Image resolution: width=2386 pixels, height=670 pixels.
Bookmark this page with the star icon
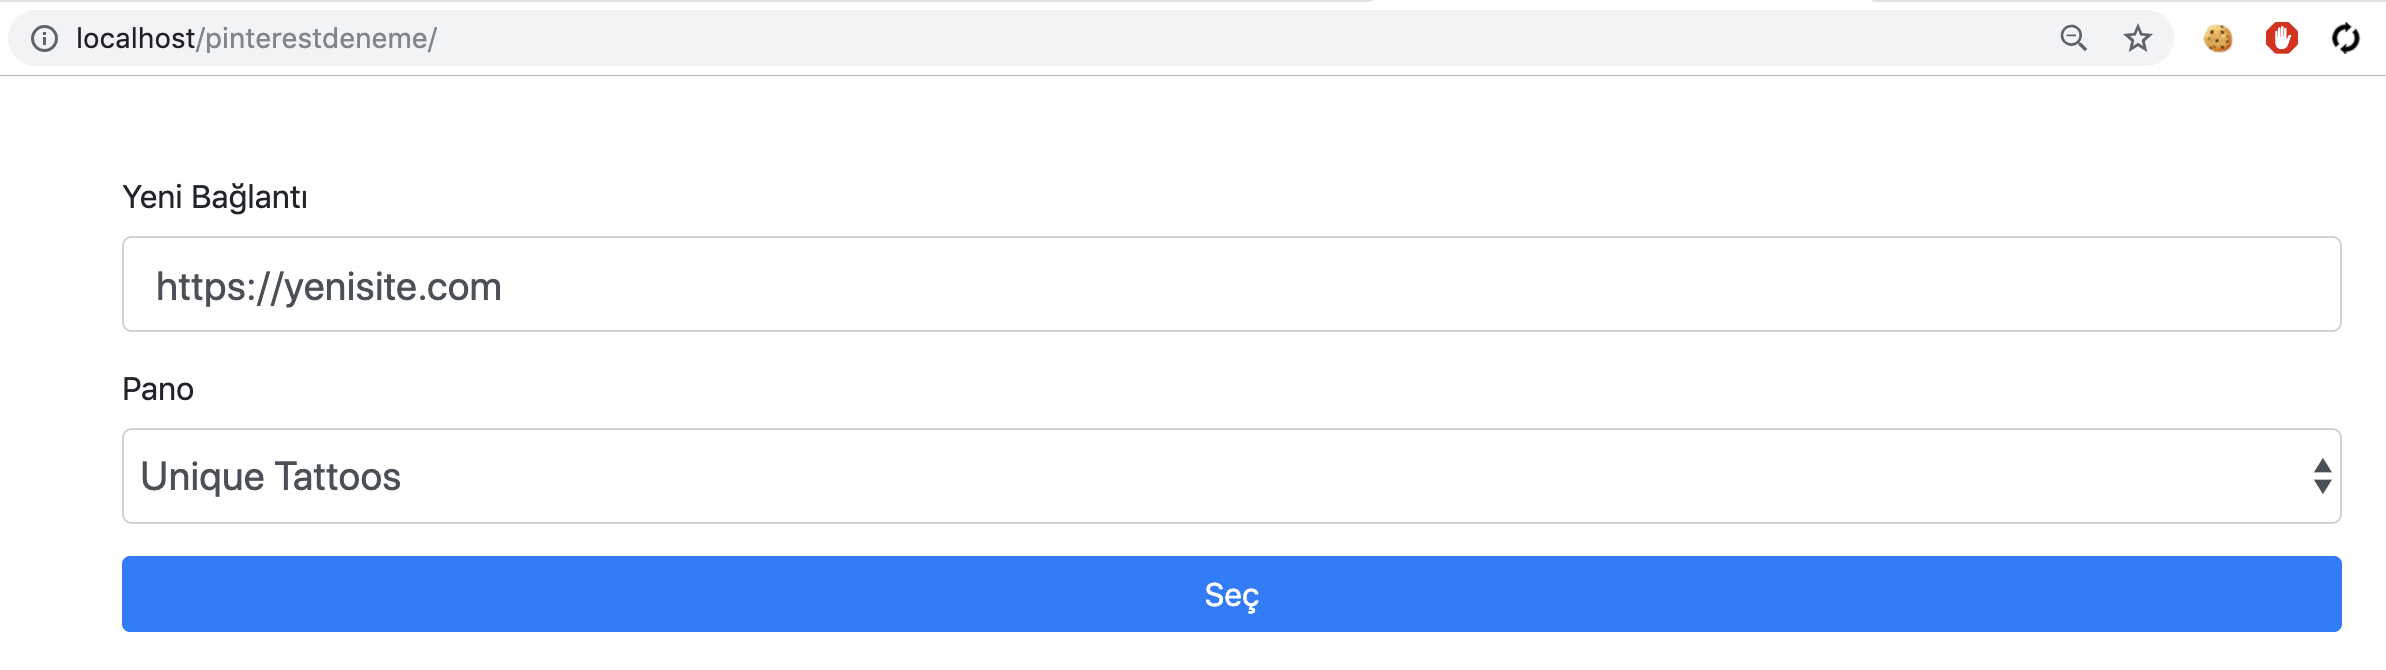click(x=2138, y=39)
